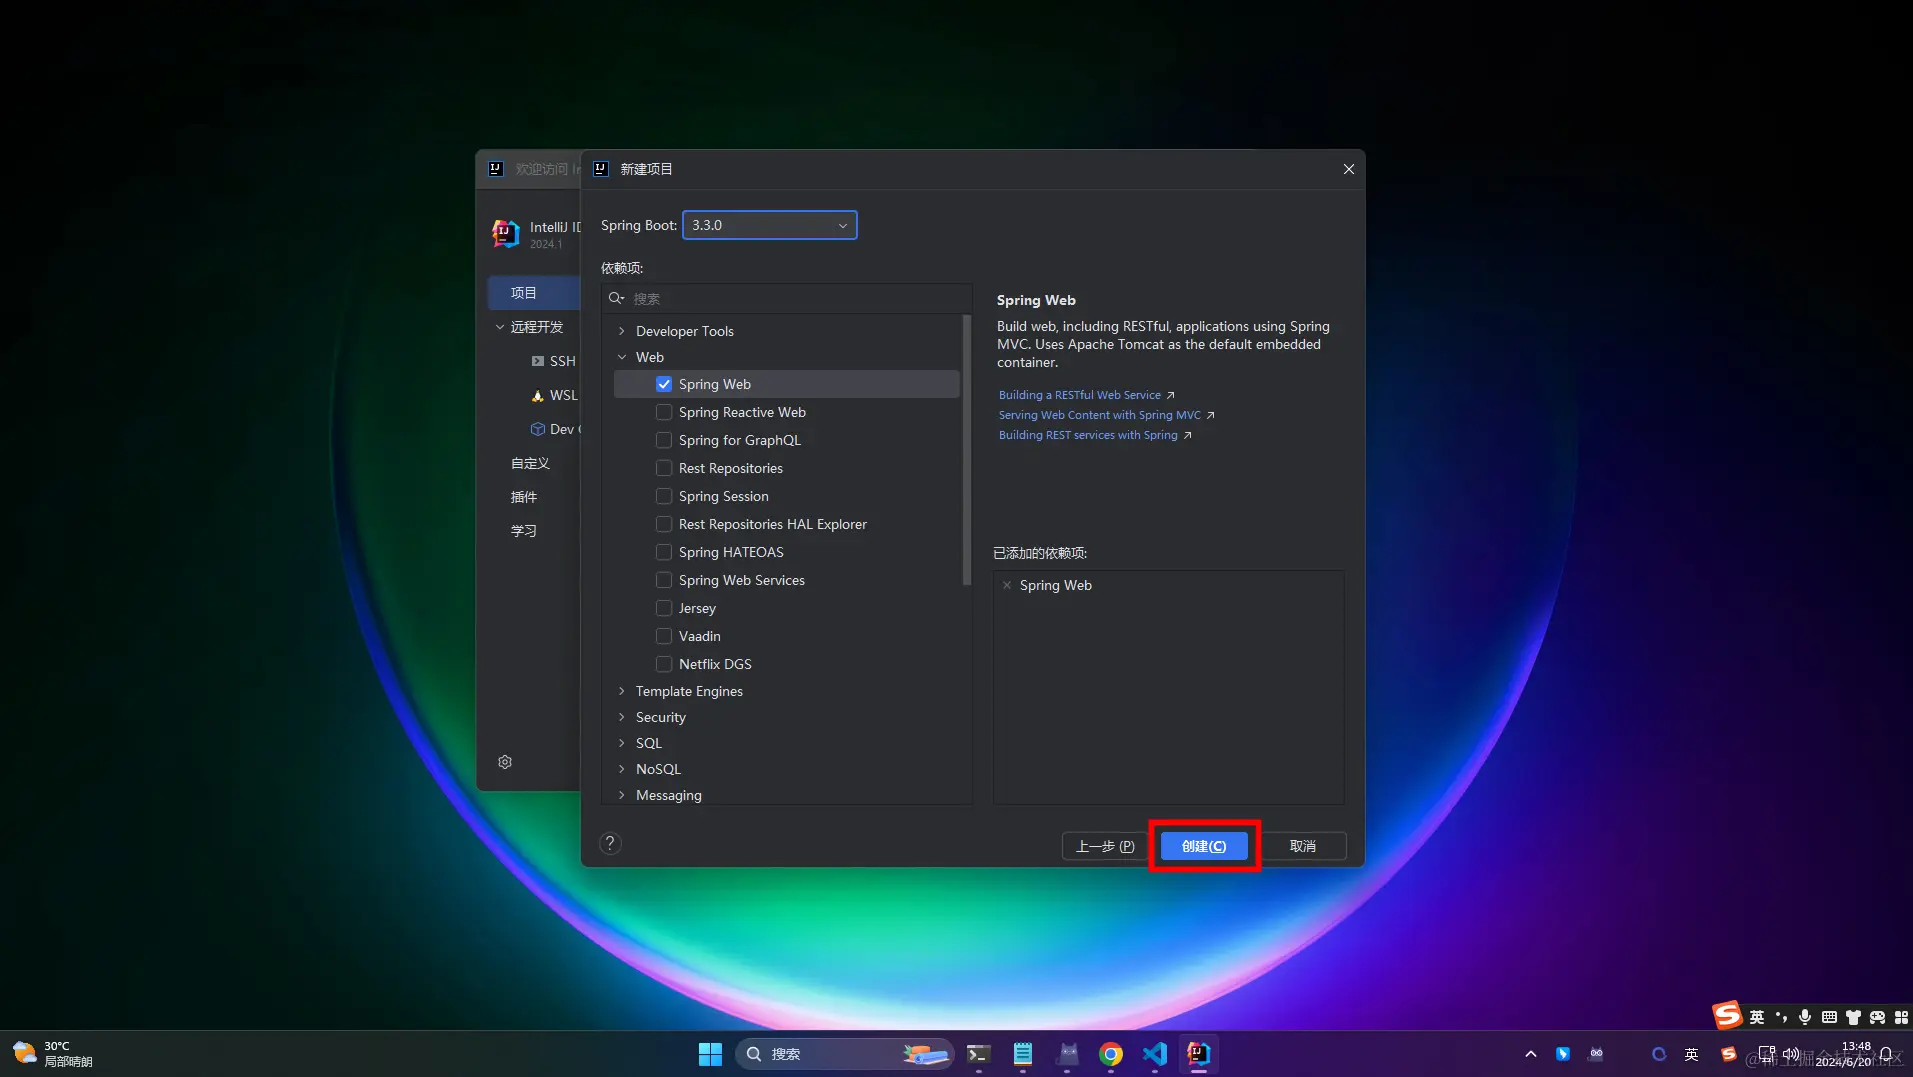Select 学习 in welcome sidebar

(524, 531)
